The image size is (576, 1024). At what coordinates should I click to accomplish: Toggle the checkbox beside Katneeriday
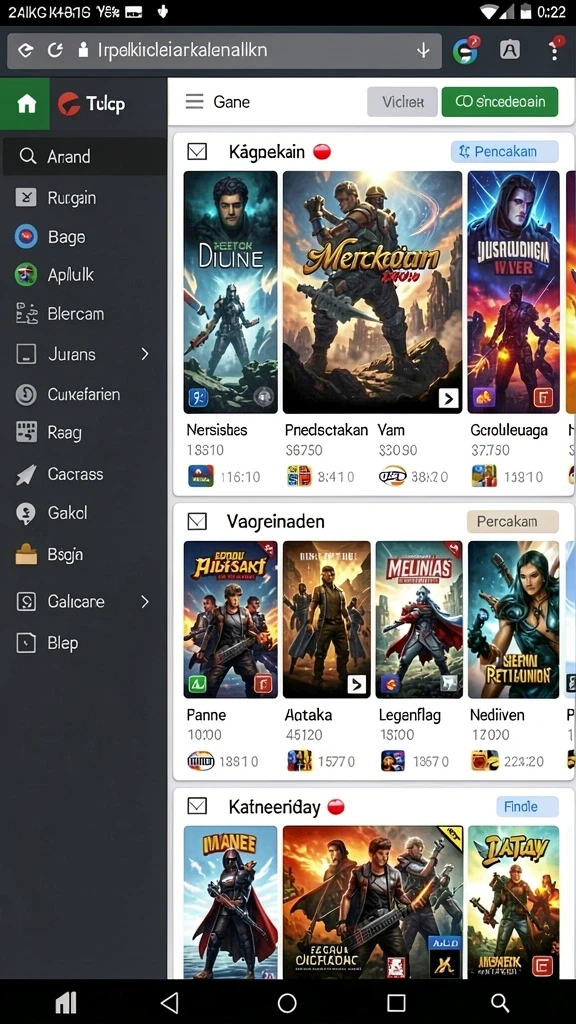[197, 807]
